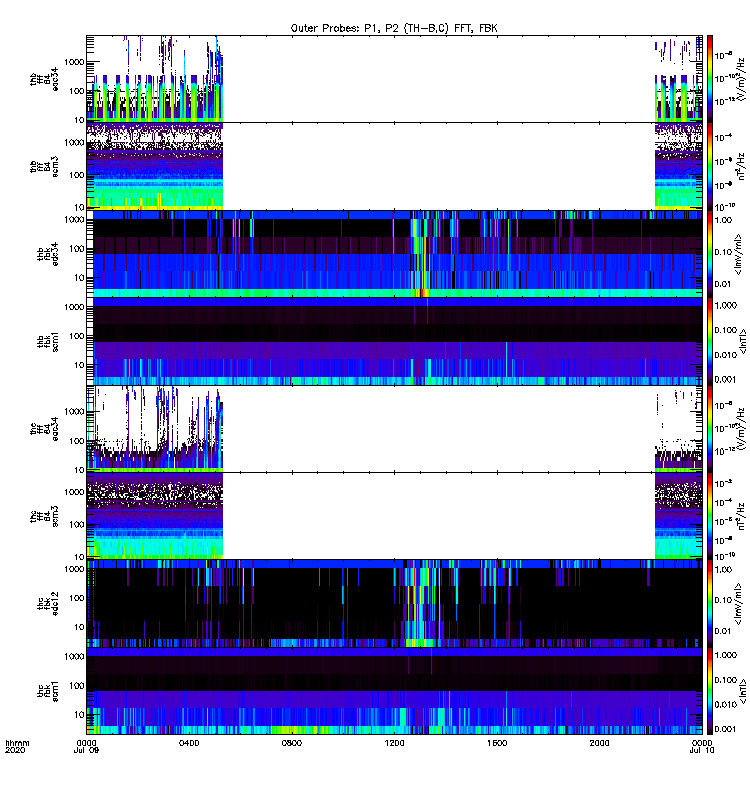Select the thc fbk edc12 filter bank panel

click(394, 604)
